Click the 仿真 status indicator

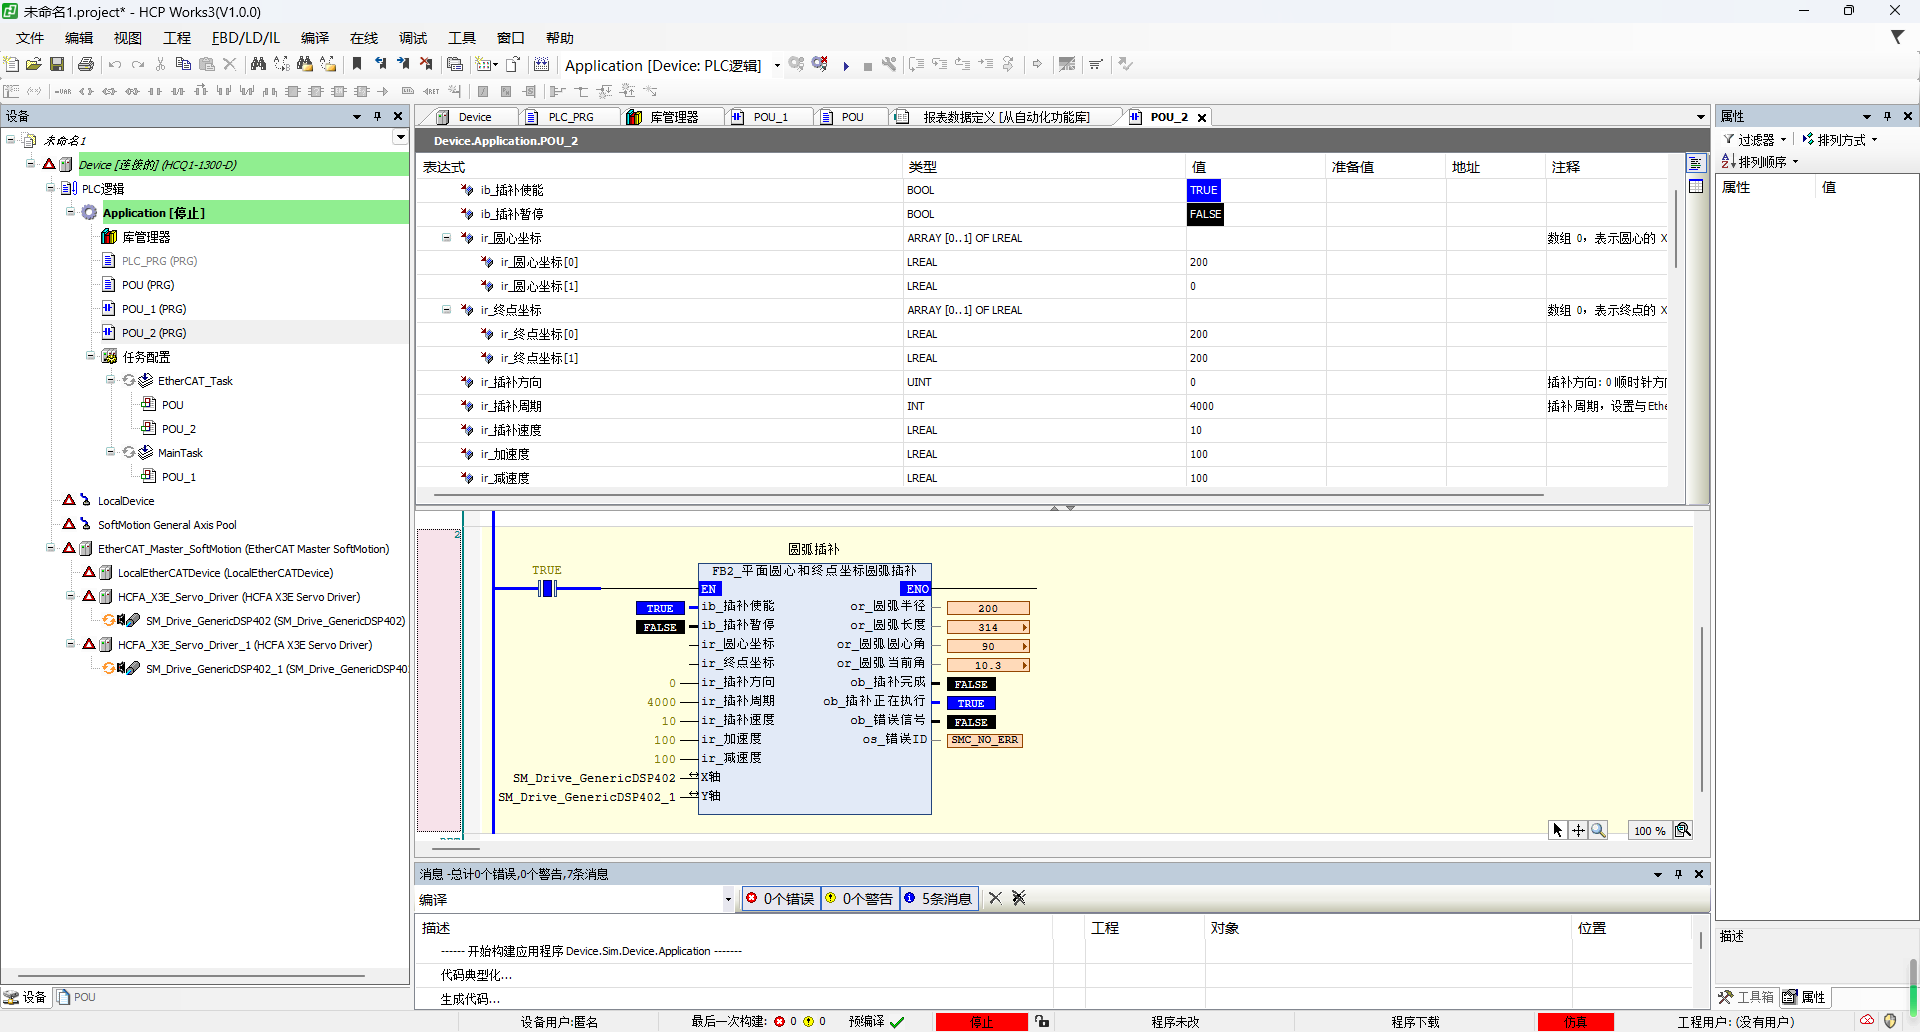(1576, 1022)
